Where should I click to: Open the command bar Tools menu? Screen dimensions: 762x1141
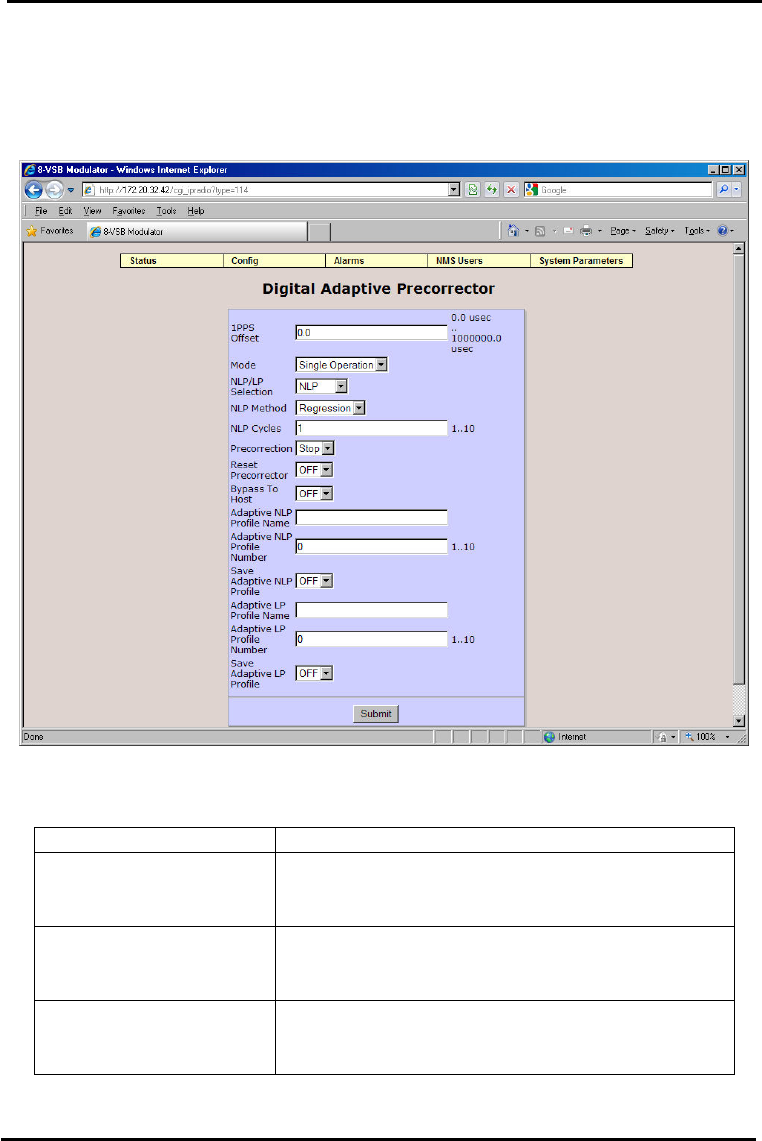click(697, 231)
